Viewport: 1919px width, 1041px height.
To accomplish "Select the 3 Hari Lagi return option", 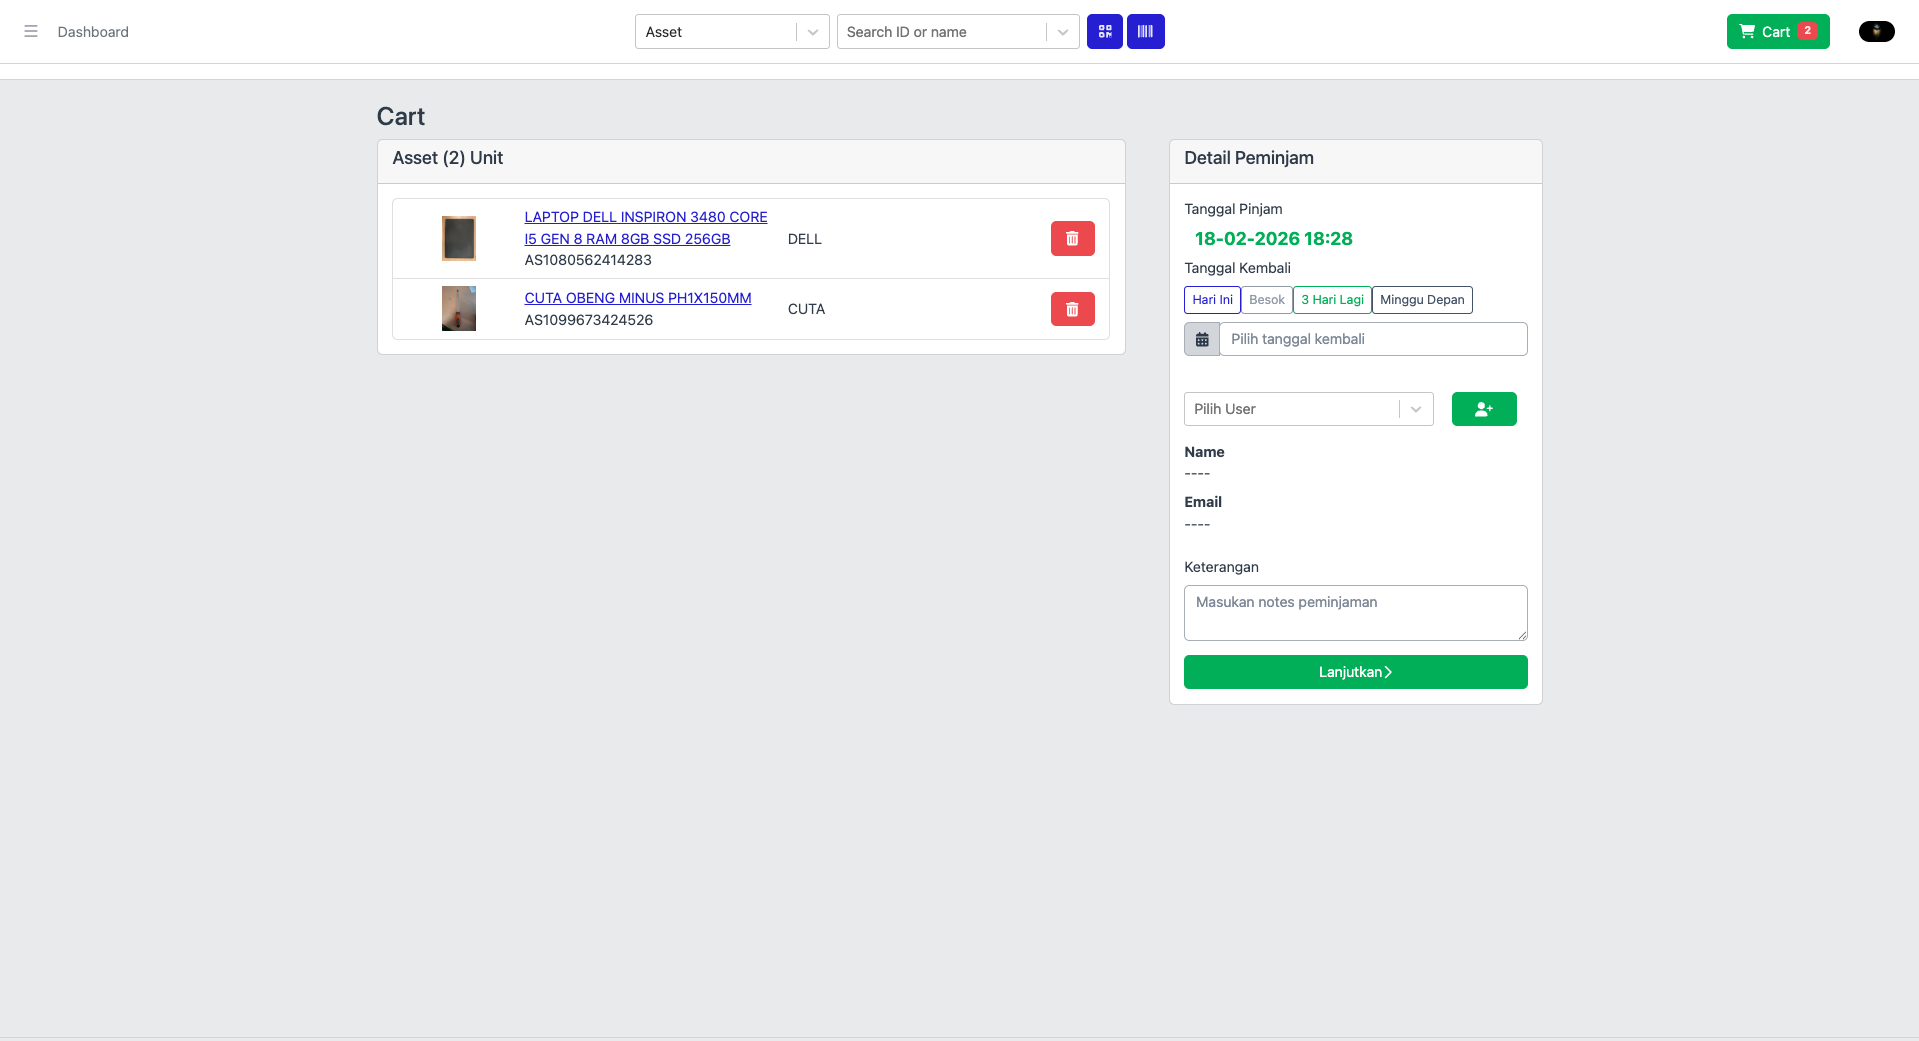I will point(1331,300).
